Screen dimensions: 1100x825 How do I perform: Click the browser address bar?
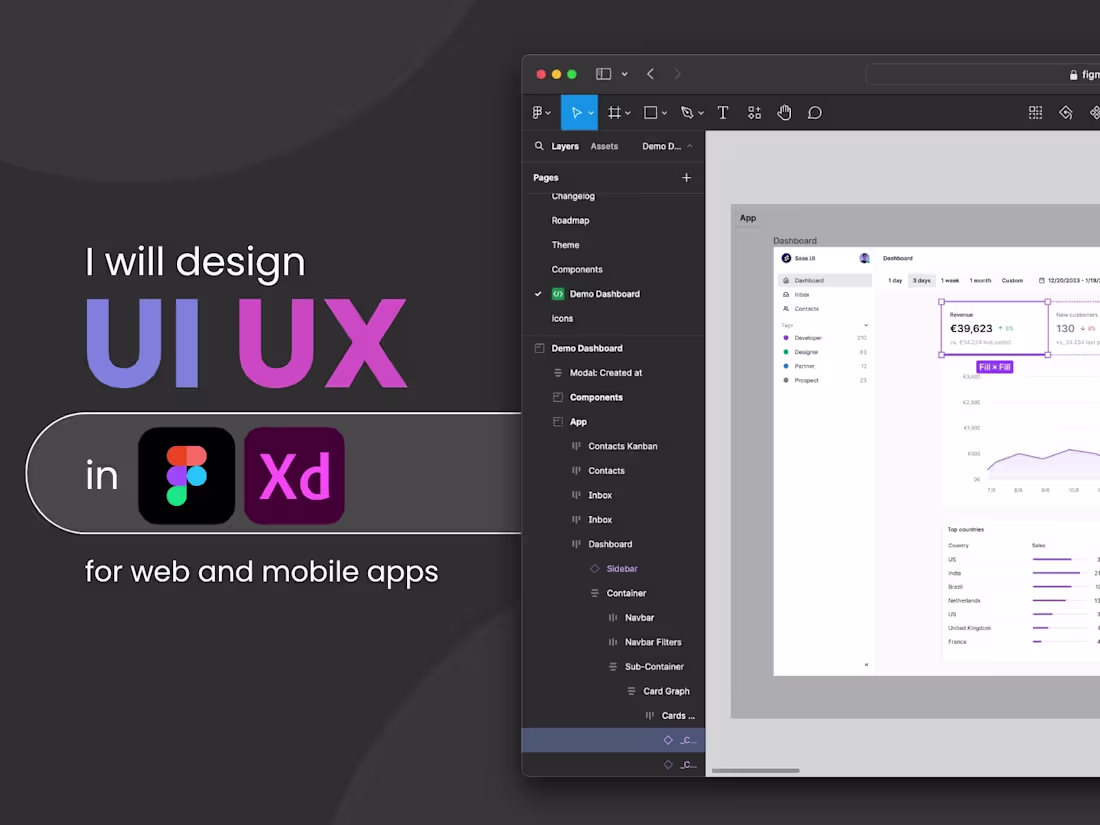coord(983,74)
